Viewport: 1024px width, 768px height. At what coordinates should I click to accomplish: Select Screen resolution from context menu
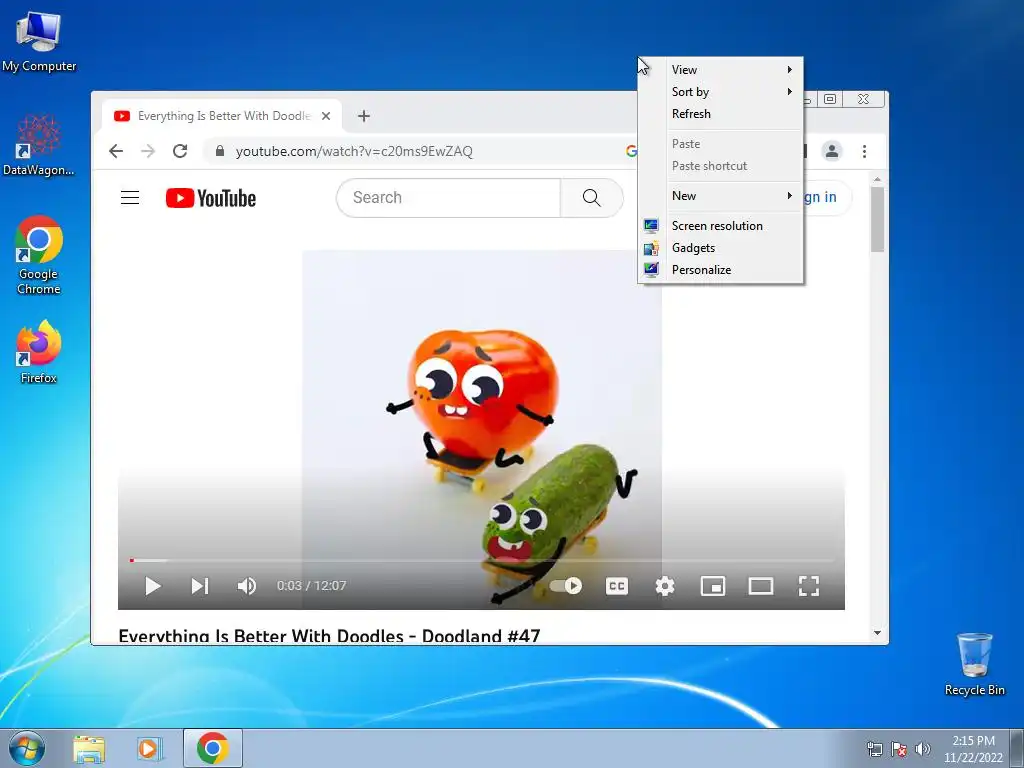tap(720, 226)
